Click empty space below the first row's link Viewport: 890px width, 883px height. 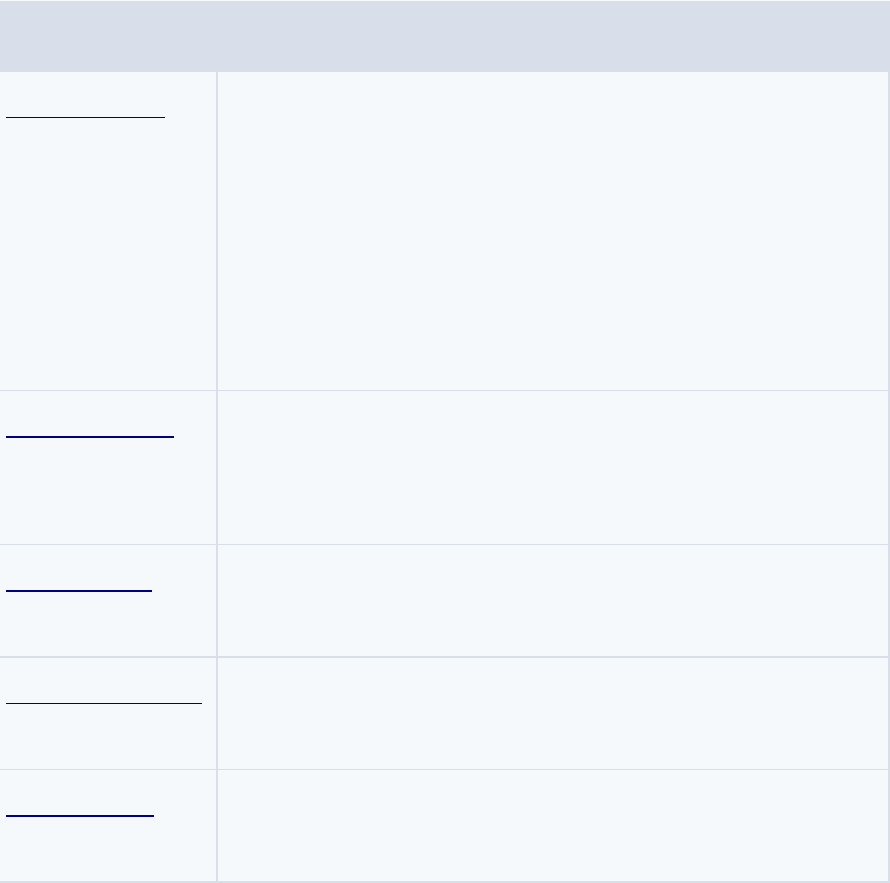pyautogui.click(x=108, y=255)
